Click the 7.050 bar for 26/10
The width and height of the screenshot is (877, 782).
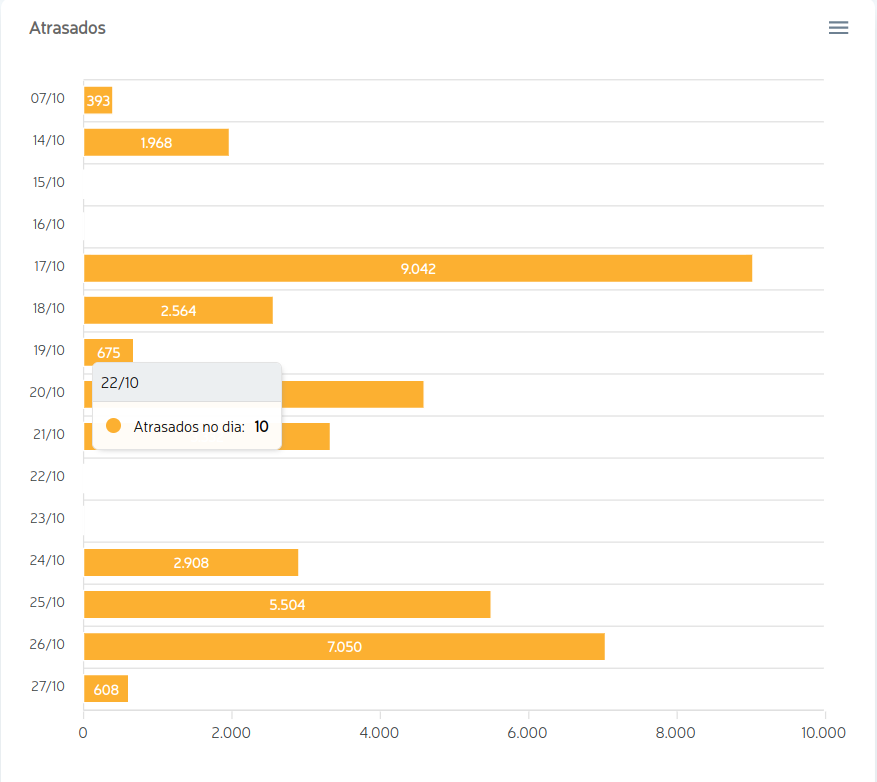coord(345,646)
